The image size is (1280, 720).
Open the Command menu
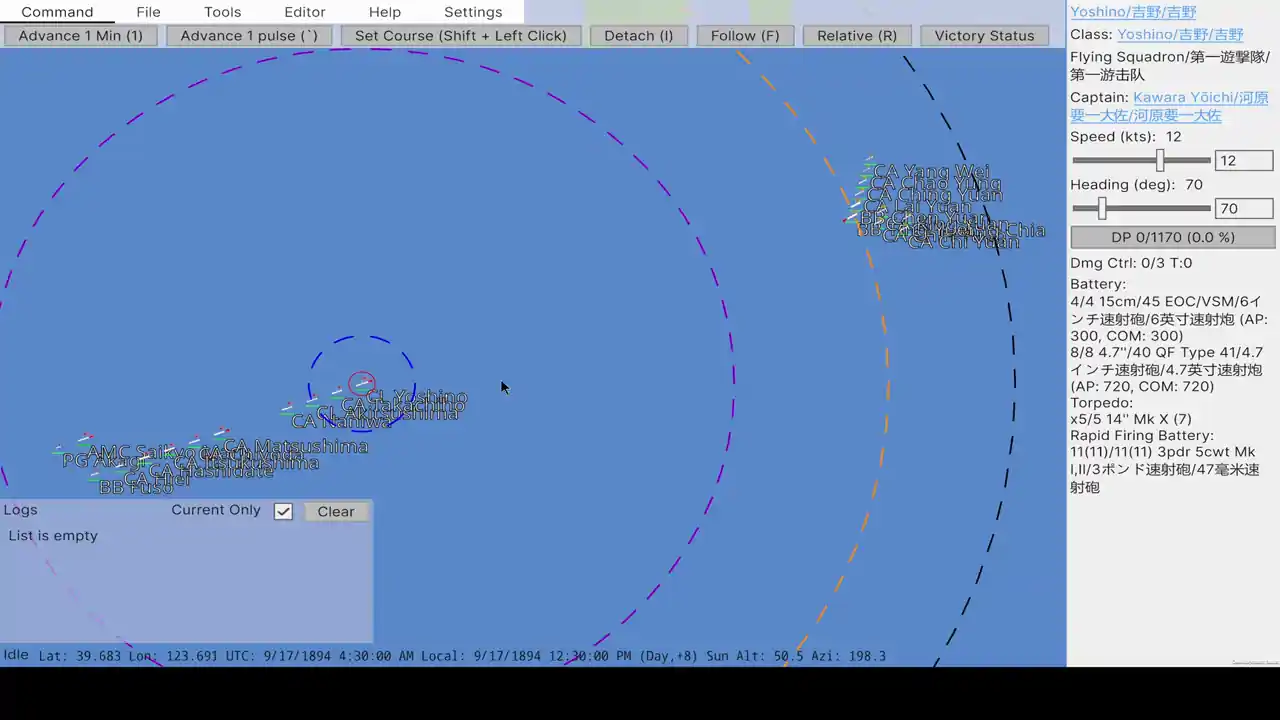pos(57,12)
